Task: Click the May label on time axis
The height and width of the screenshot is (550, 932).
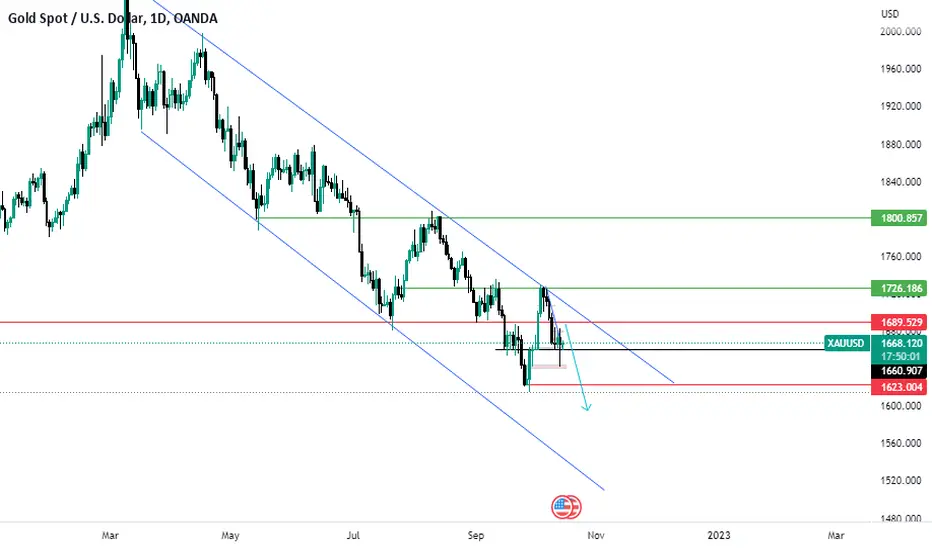Action: [x=230, y=535]
